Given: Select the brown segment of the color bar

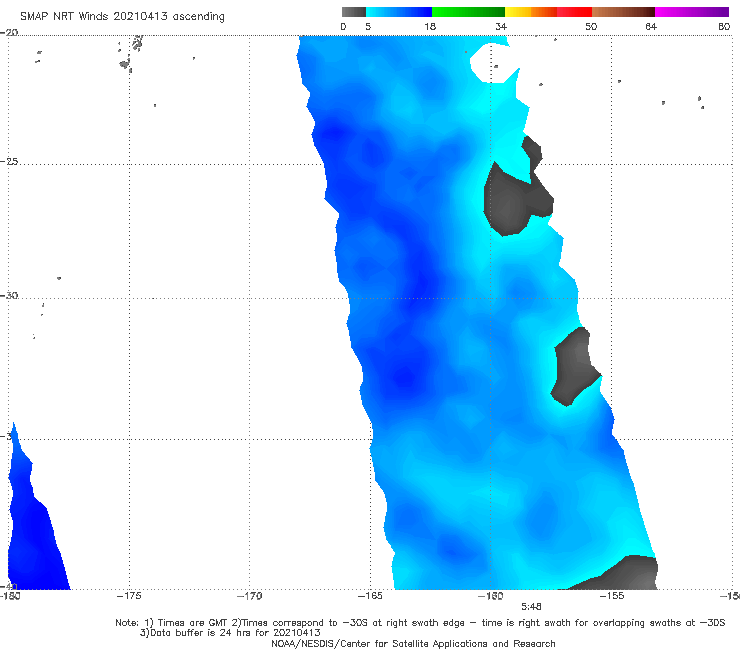Looking at the screenshot, I should click(x=623, y=12).
